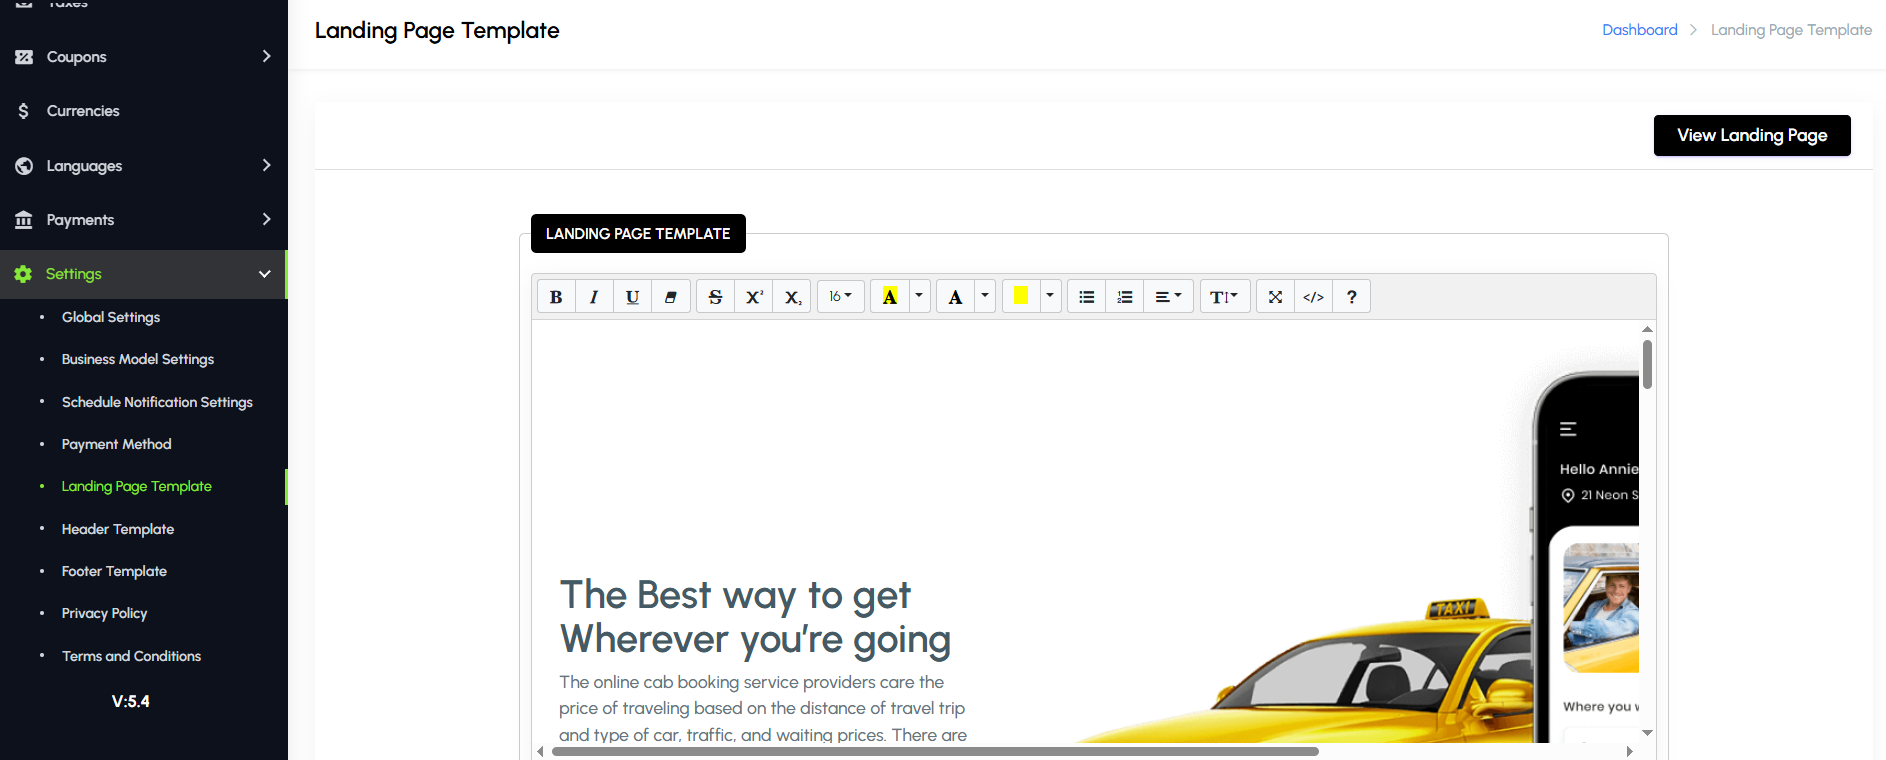This screenshot has width=1886, height=760.
Task: Toggle underline formatting
Action: (x=632, y=297)
